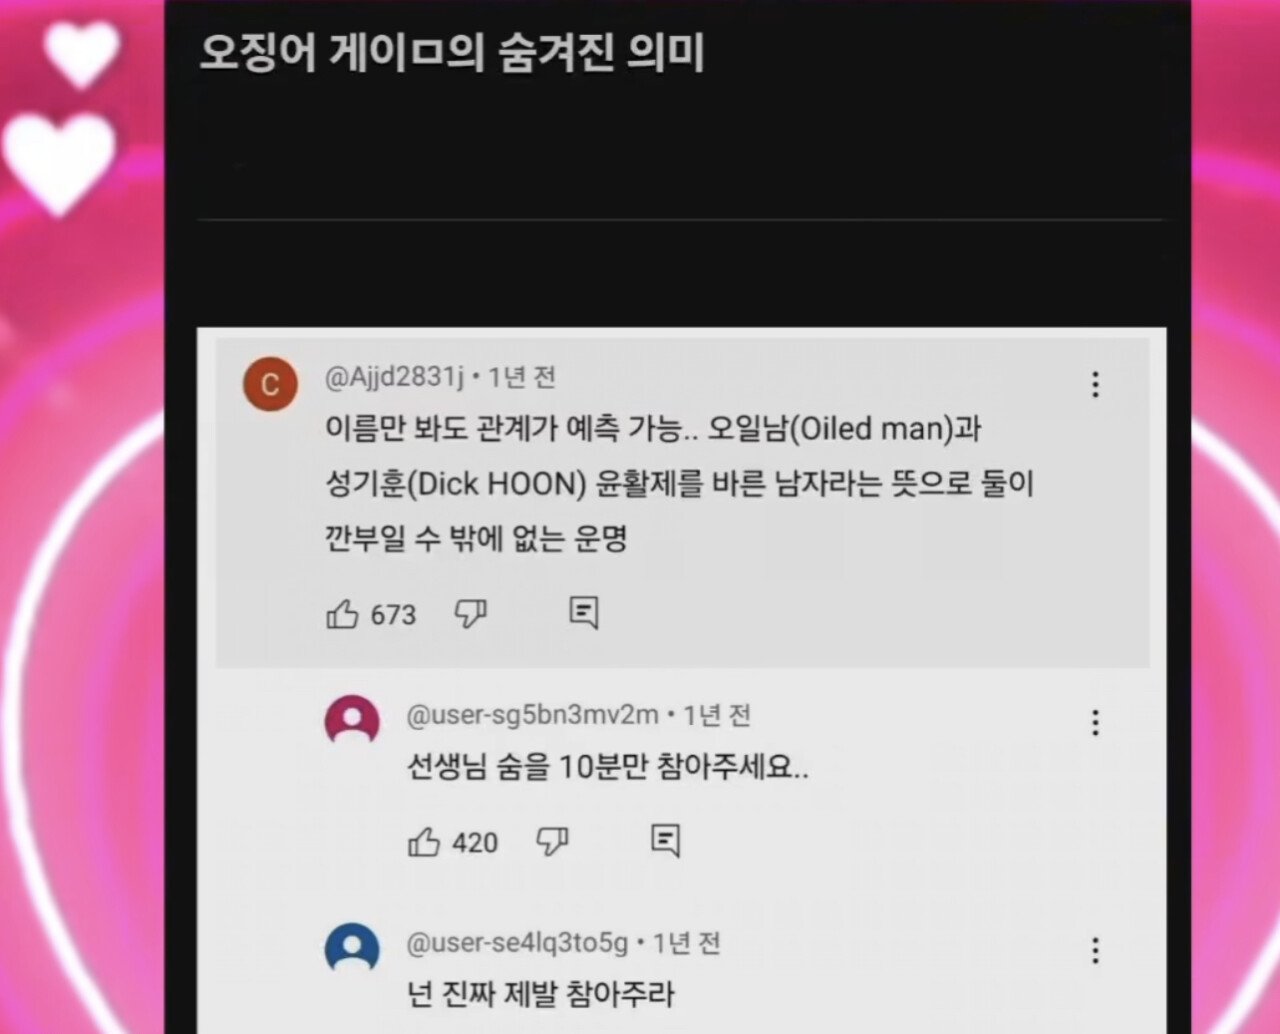Open the blue avatar of @user-se4lq3to5g
The height and width of the screenshot is (1034, 1280).
coord(352,949)
